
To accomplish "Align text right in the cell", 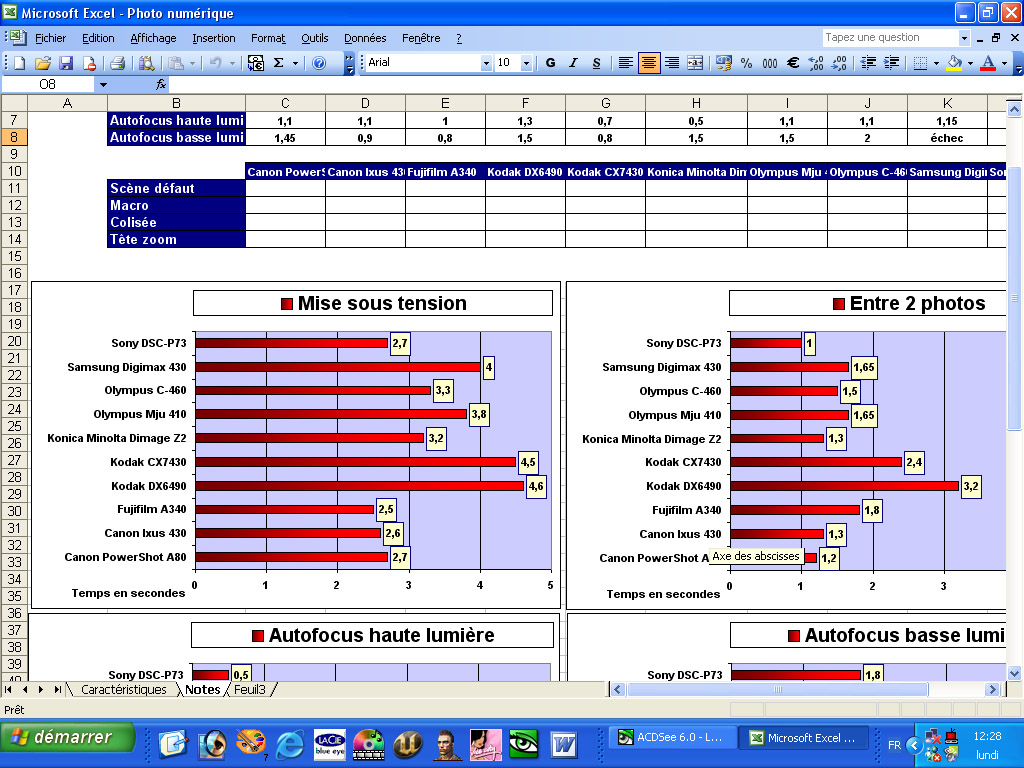I will click(671, 63).
